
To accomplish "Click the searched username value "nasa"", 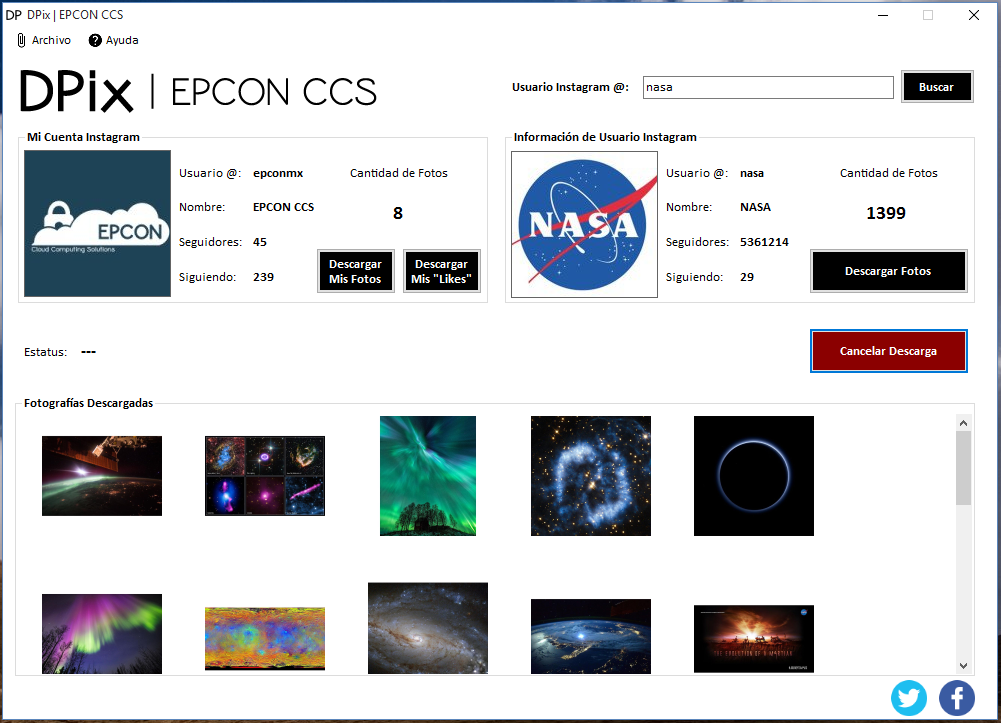I will pyautogui.click(x=752, y=173).
